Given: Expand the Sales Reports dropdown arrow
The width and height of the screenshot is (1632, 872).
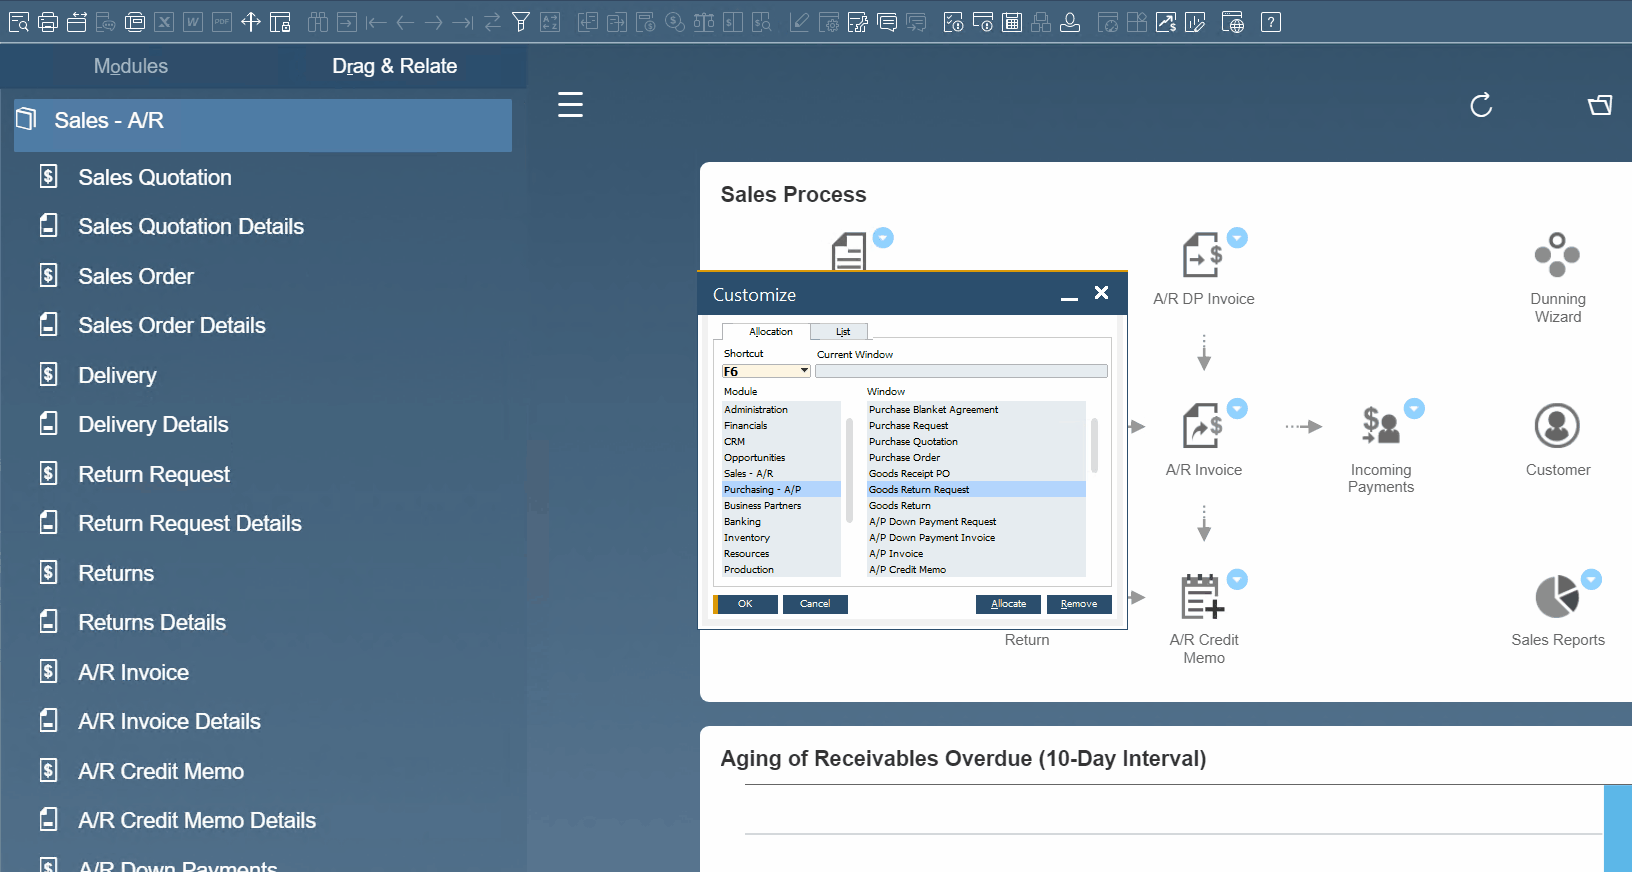Looking at the screenshot, I should tap(1591, 579).
